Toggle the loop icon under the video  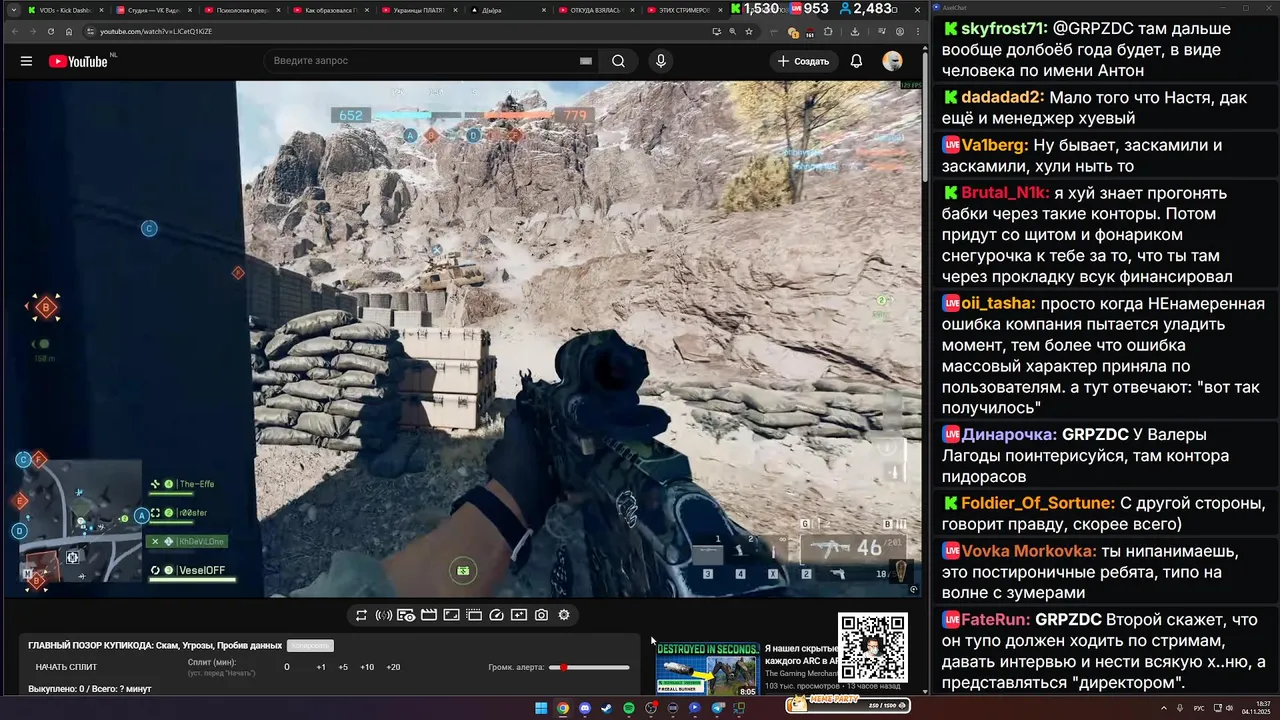pos(361,615)
